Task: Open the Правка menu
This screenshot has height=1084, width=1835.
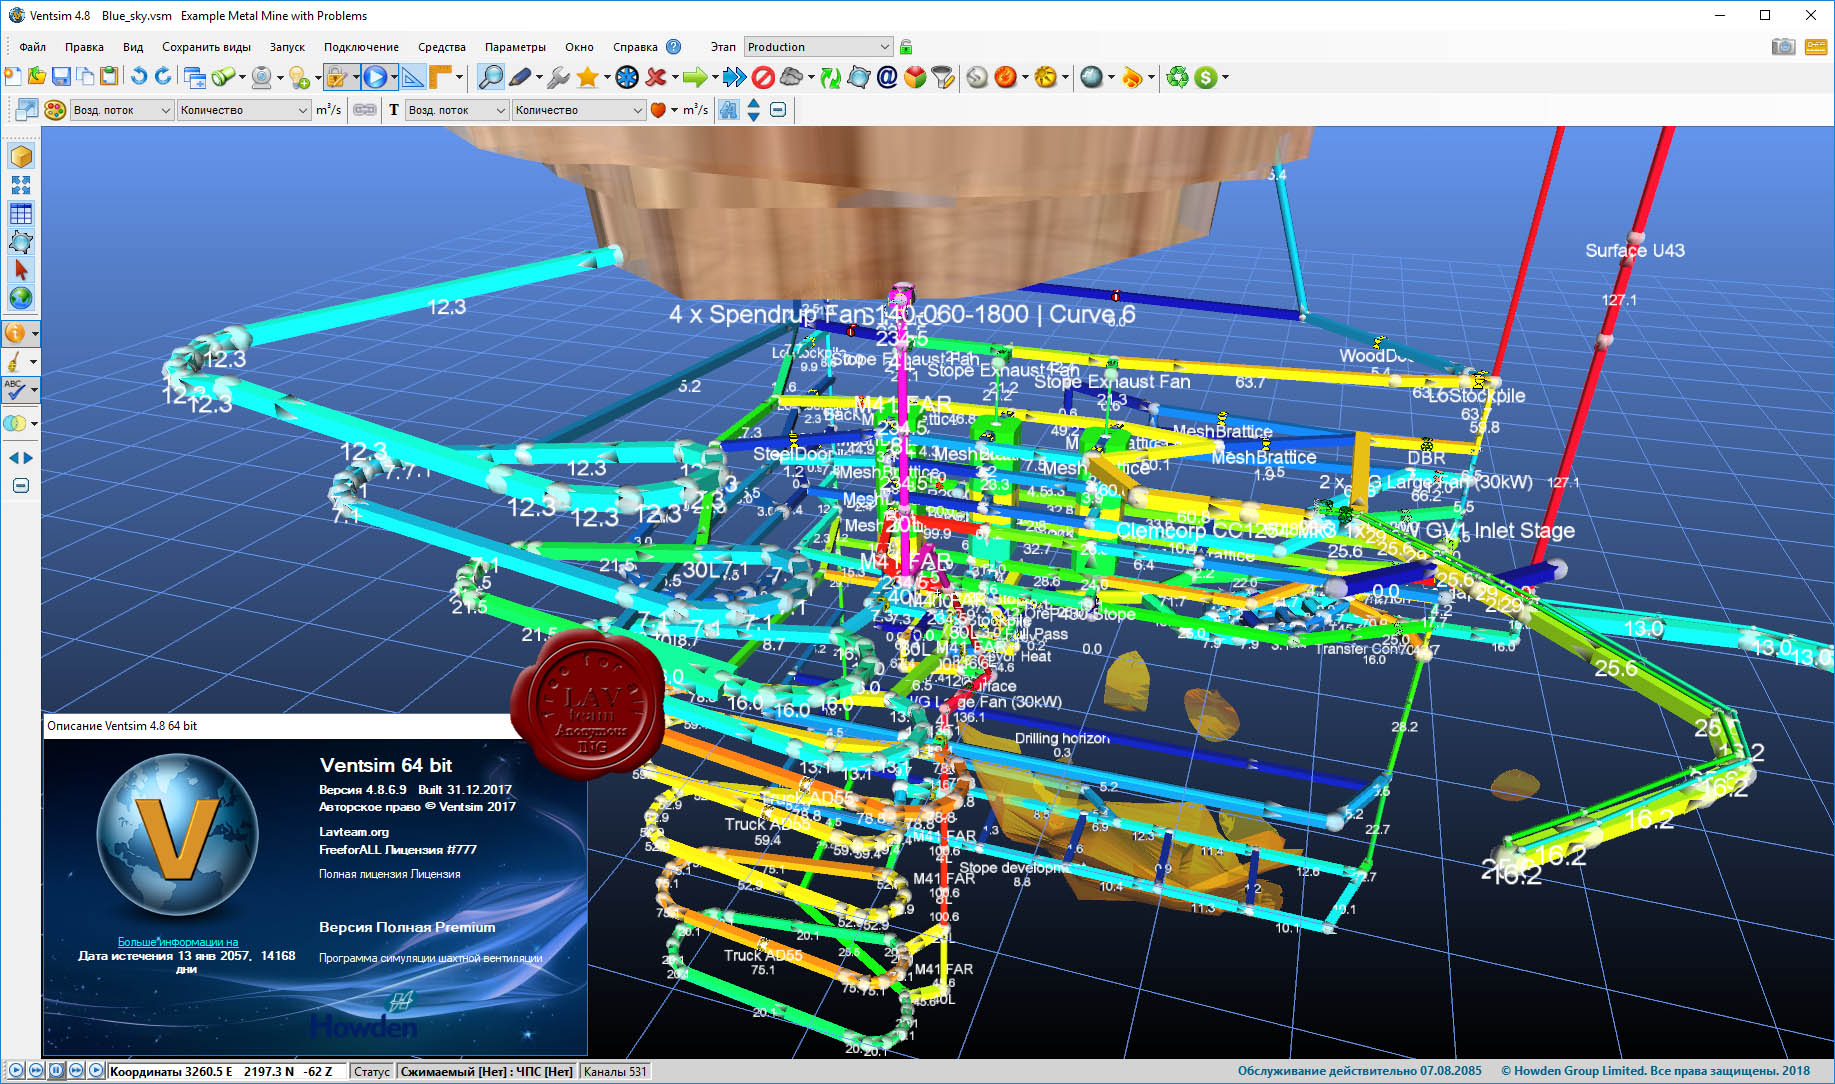Action: [x=84, y=47]
